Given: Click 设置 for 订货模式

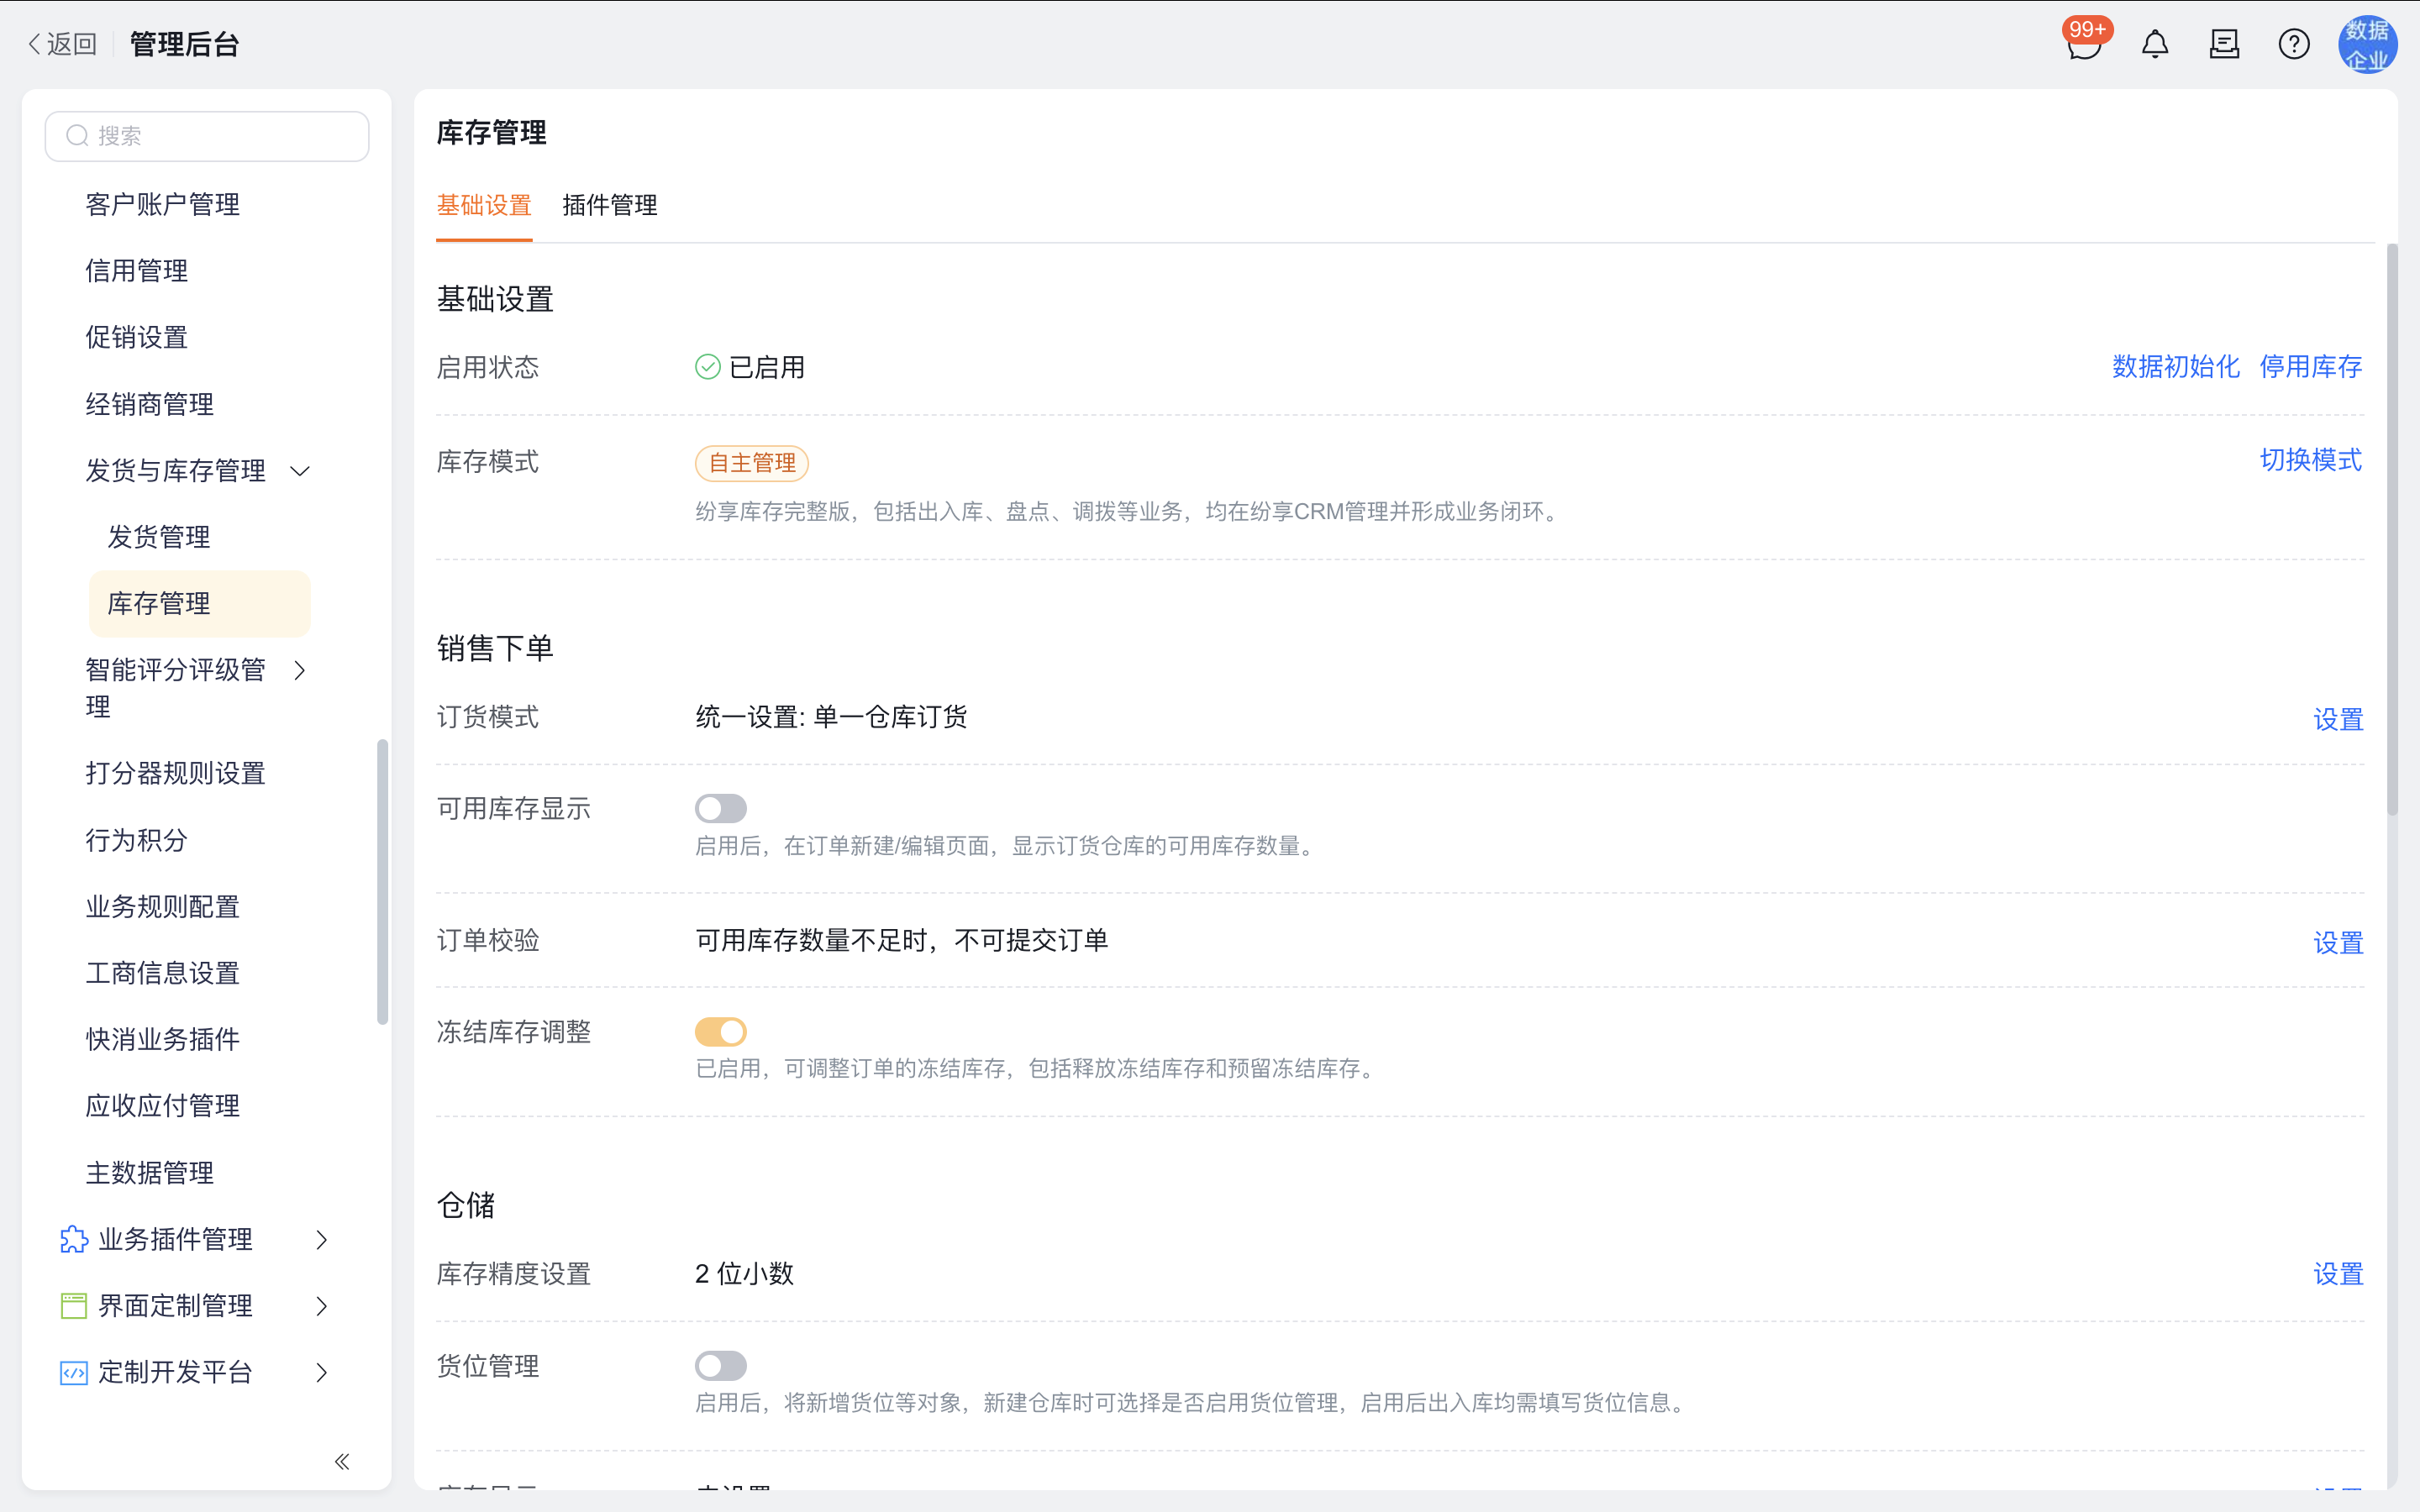Looking at the screenshot, I should click(2338, 720).
